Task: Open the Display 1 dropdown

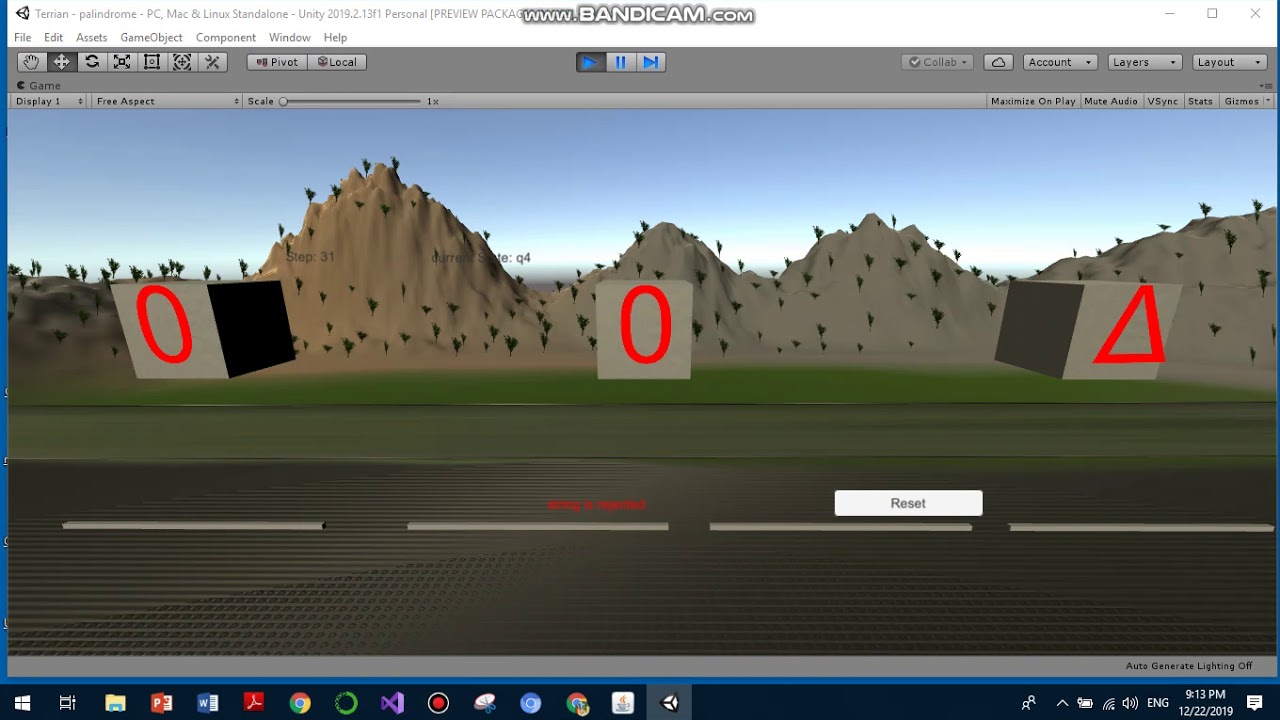Action: tap(48, 101)
